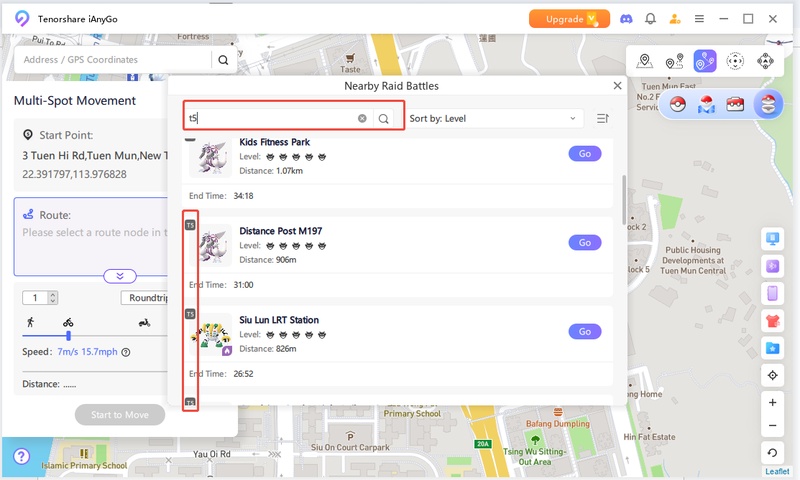This screenshot has width=800, height=480.
Task: Click the highlighted raid battle icon
Action: tap(768, 105)
